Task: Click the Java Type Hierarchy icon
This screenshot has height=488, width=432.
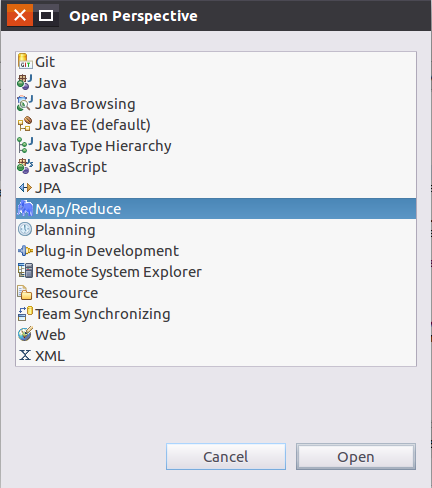Action: click(25, 146)
